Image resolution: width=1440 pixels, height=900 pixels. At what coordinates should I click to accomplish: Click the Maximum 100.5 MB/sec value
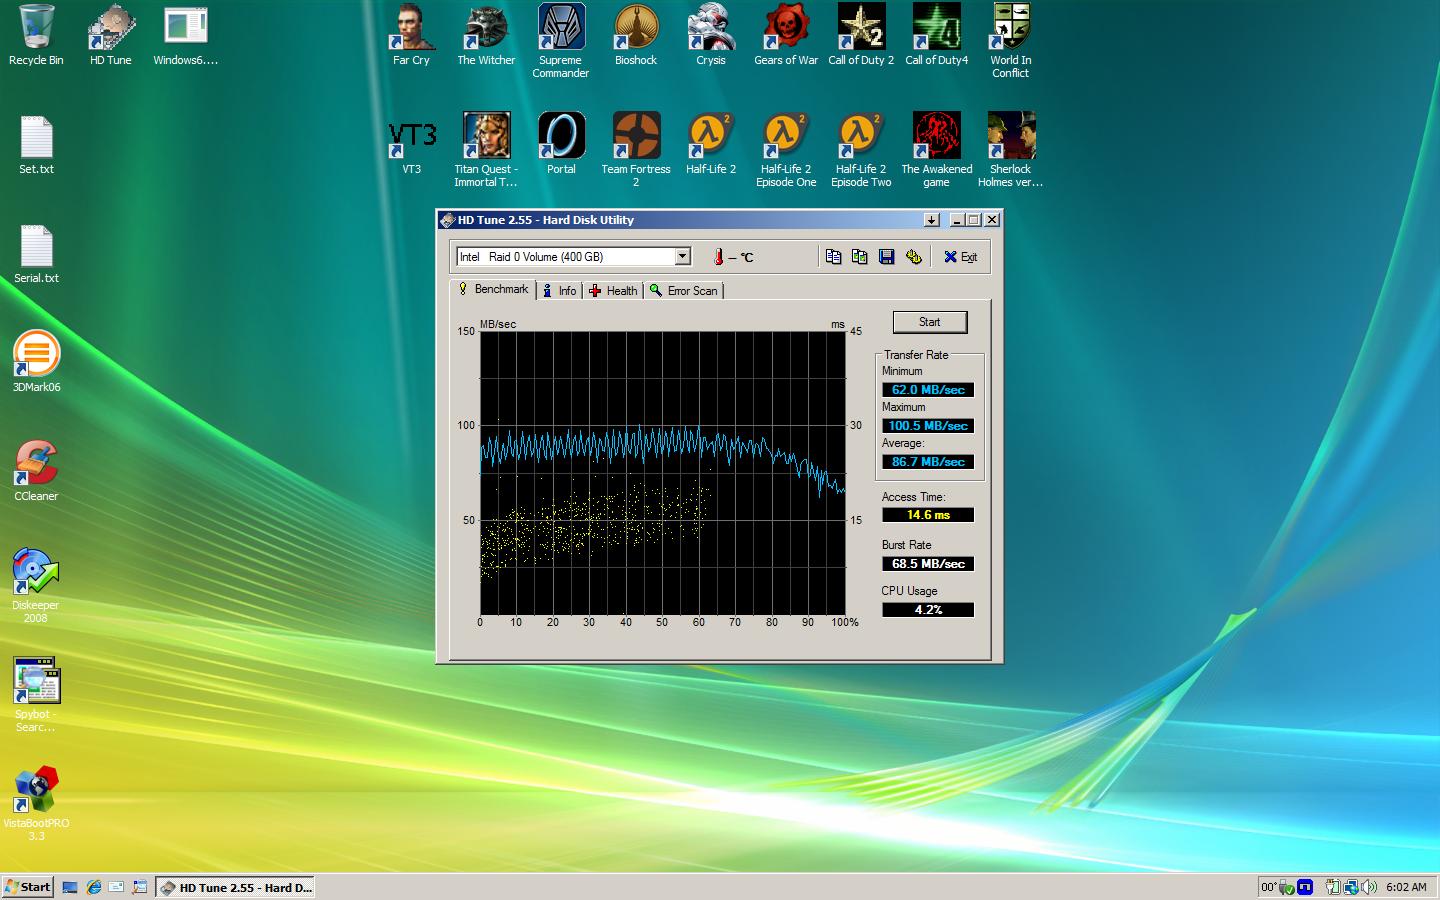click(928, 426)
